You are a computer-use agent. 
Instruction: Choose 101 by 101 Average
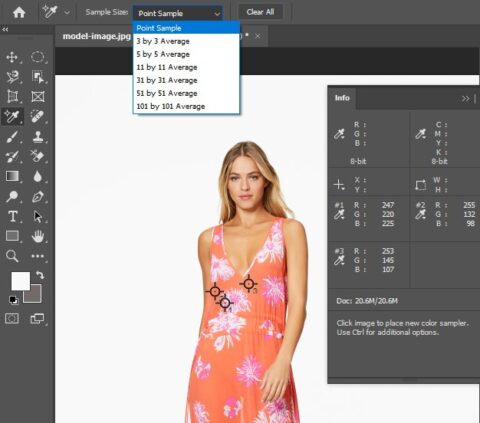(186, 106)
